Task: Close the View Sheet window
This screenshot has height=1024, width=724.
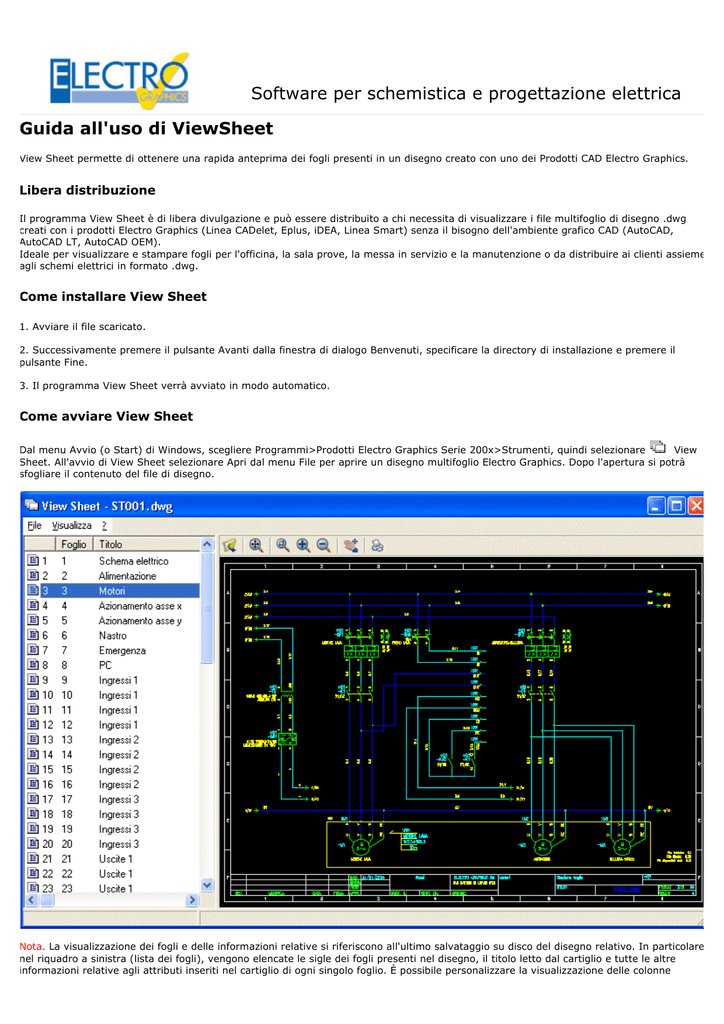Action: 697,505
